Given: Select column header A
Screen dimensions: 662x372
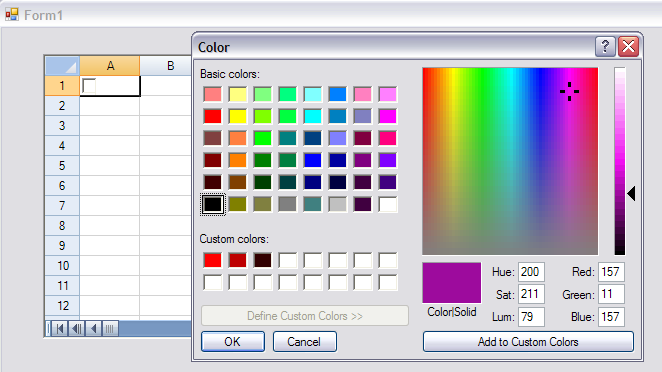Looking at the screenshot, I should click(x=110, y=66).
